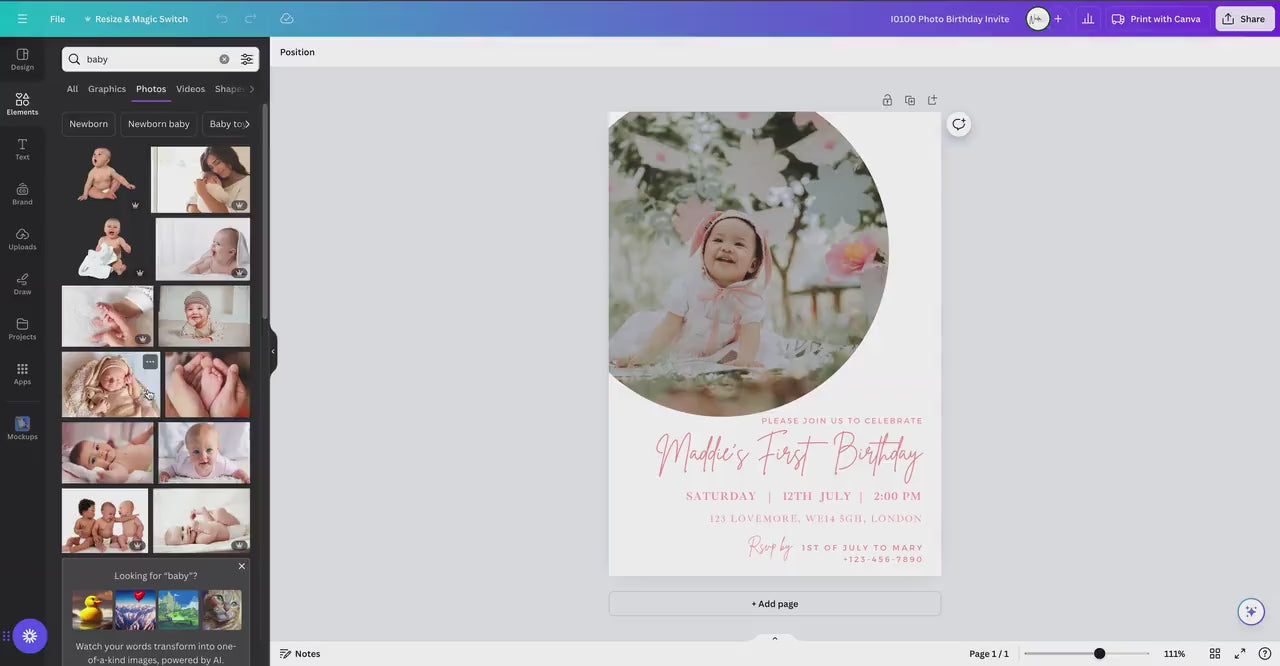This screenshot has height=666, width=1280.
Task: Add a collaborator with the plus icon
Action: point(1058,19)
